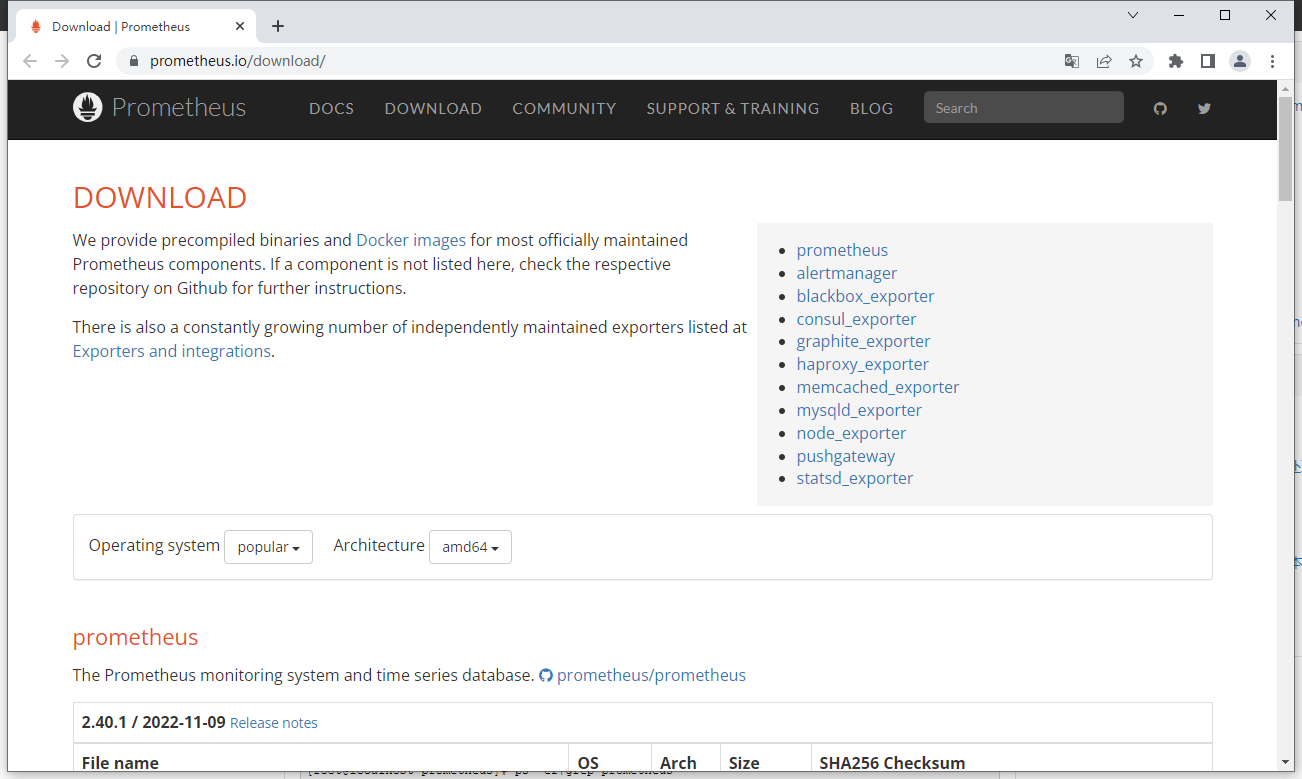1302x779 pixels.
Task: Jump to alertmanager in the component list
Action: [847, 273]
